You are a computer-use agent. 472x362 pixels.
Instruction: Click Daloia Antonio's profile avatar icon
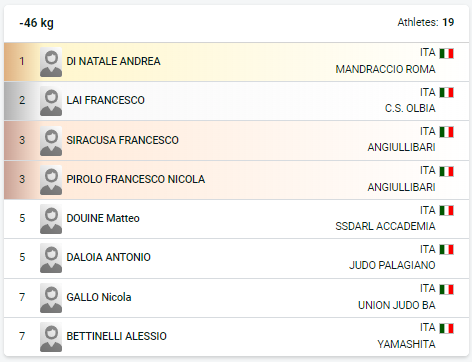(51, 258)
